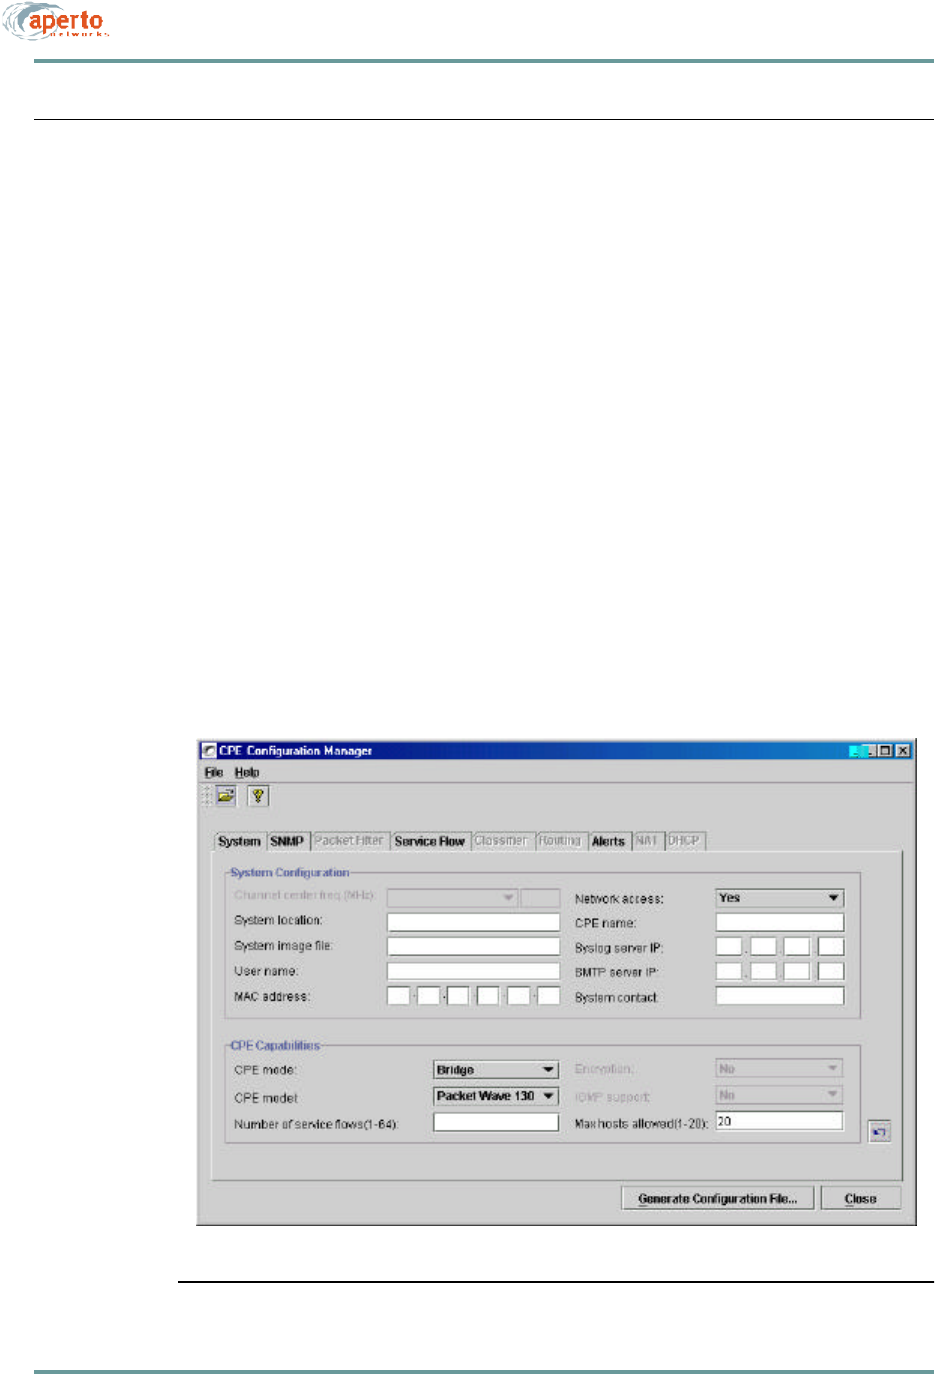Click the CPE Configuration Manager title bar icon
935x1374 pixels.
(x=209, y=751)
